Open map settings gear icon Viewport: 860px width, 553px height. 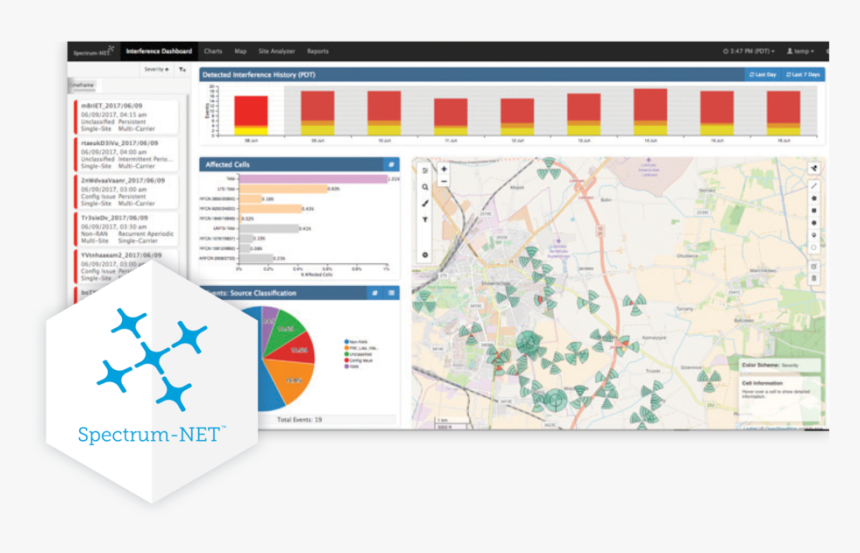425,255
